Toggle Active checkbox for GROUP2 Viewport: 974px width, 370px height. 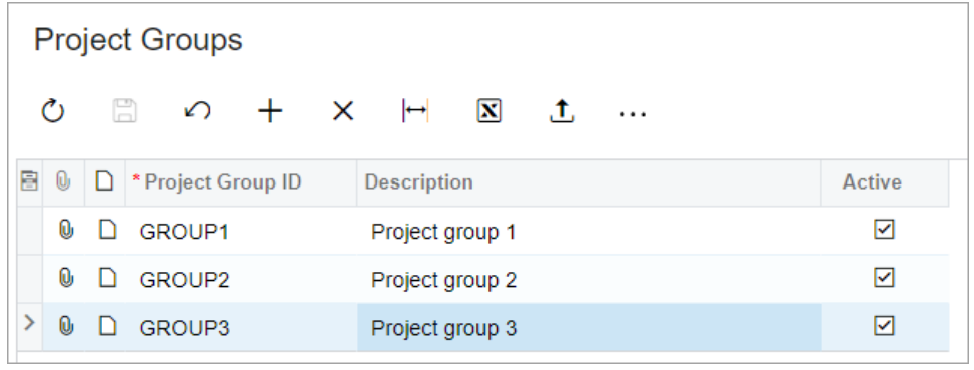884,278
